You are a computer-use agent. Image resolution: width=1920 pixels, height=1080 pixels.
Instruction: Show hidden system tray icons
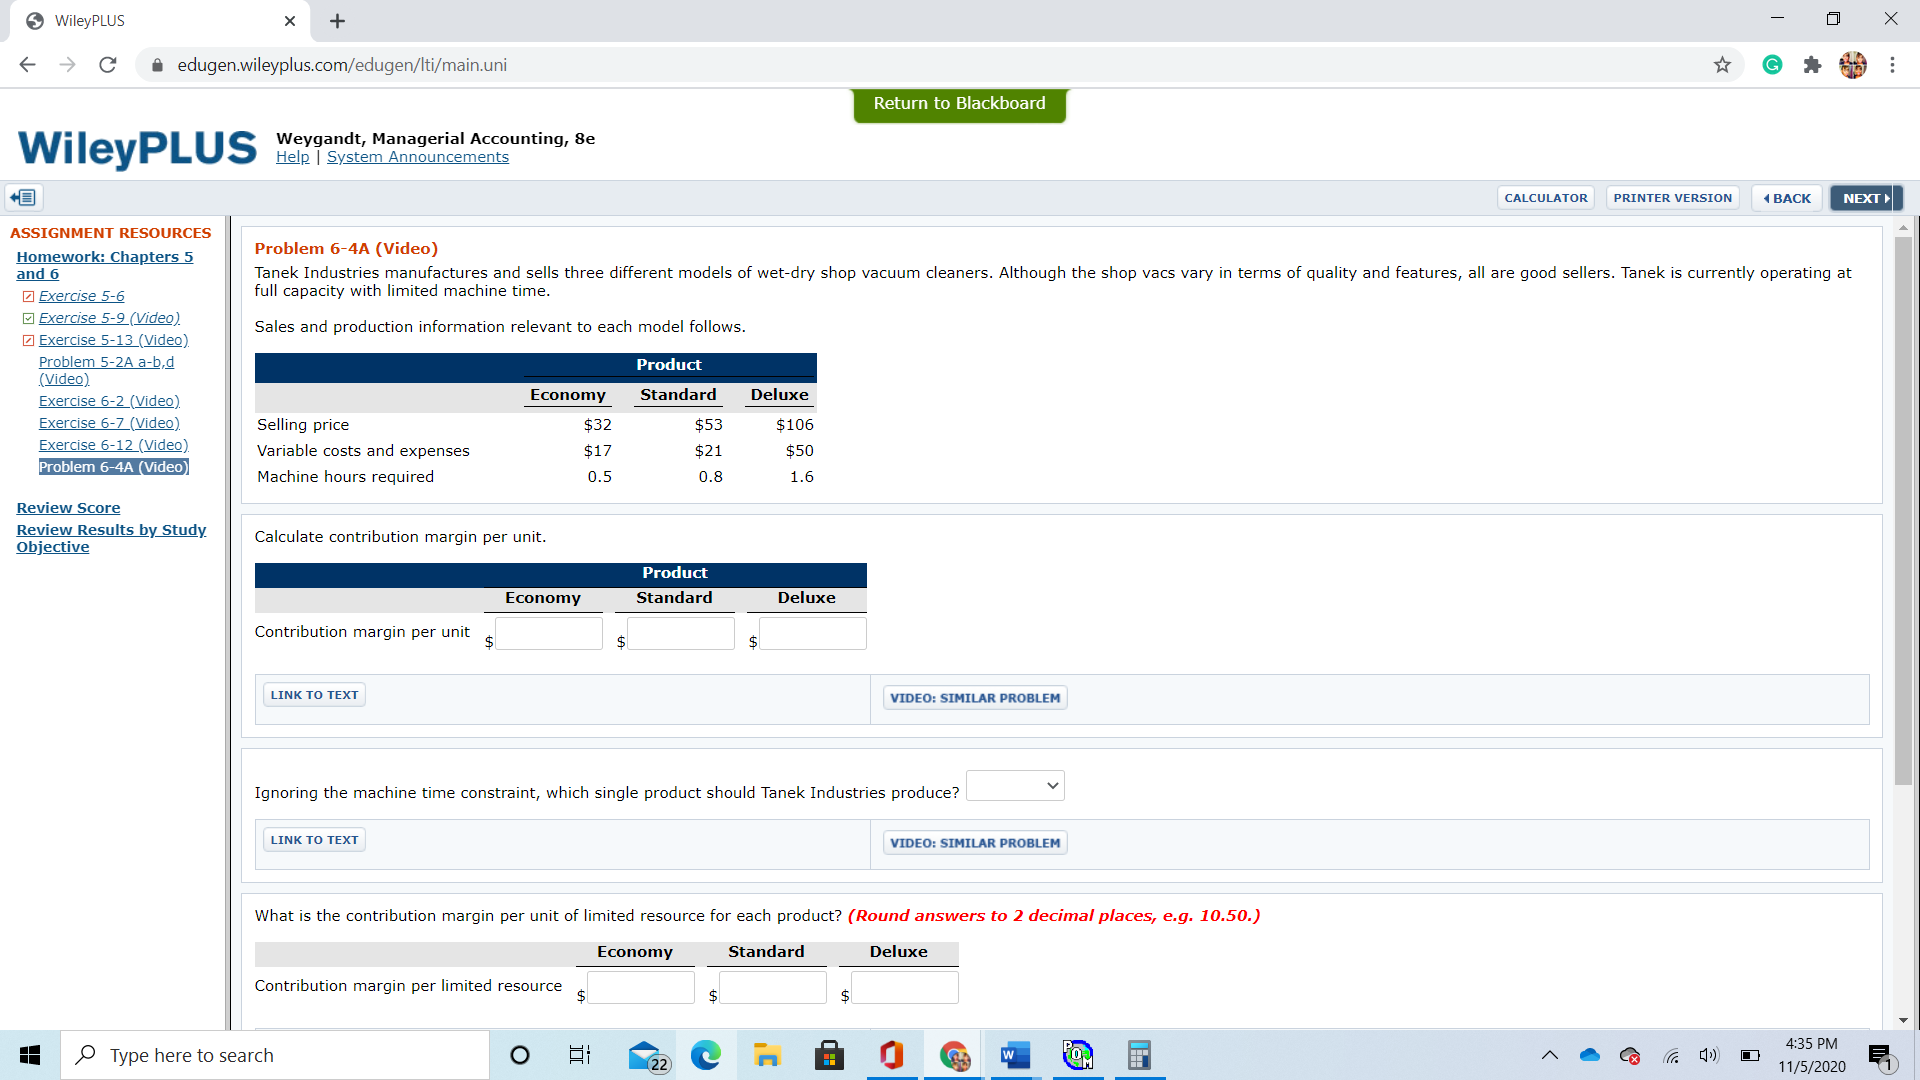click(x=1549, y=1055)
